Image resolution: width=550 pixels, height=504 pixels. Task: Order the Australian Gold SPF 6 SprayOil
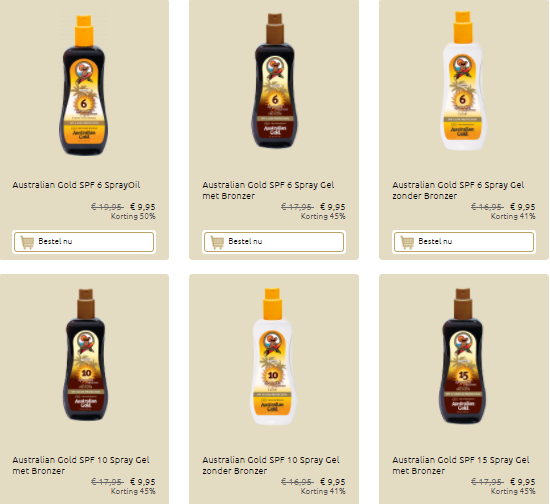84,242
